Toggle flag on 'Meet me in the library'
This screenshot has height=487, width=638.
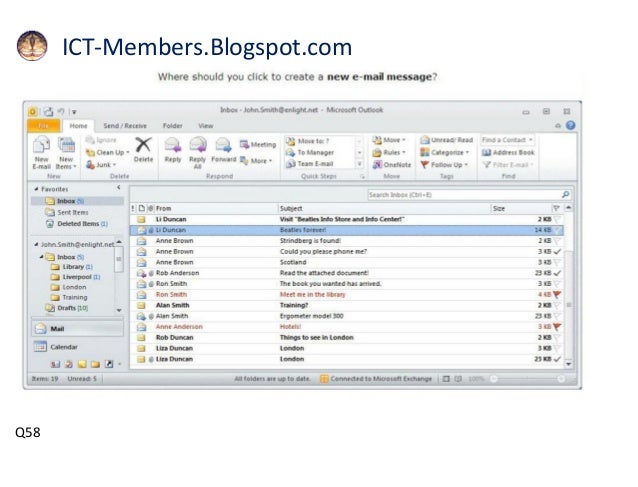click(557, 294)
